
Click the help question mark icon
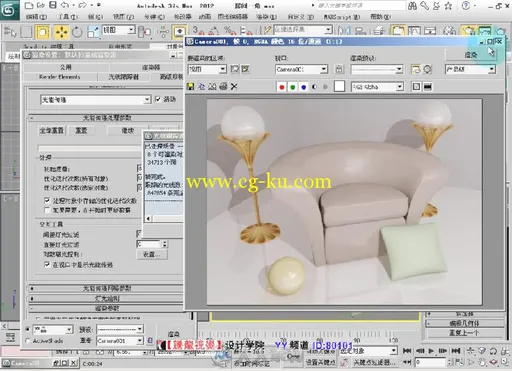[466, 5]
